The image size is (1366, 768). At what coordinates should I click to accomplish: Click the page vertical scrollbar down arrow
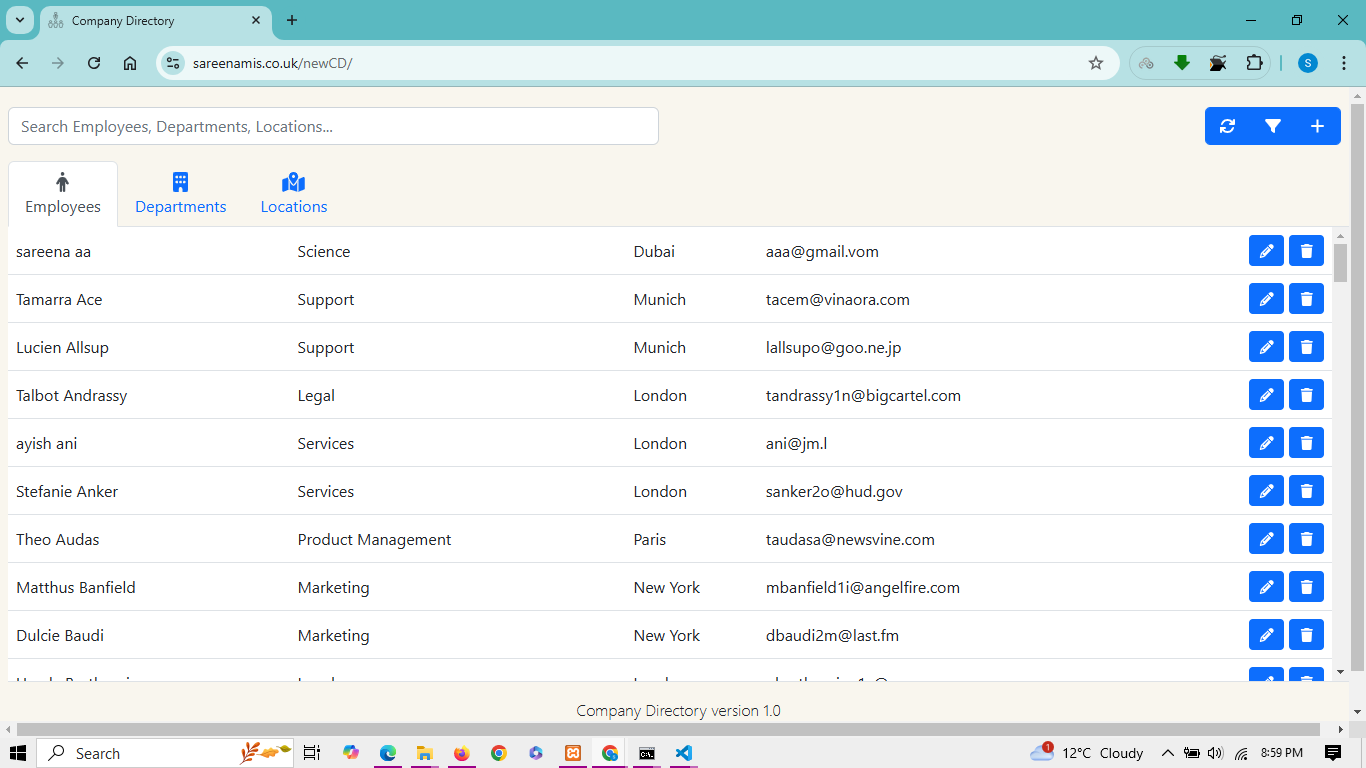click(x=1358, y=711)
